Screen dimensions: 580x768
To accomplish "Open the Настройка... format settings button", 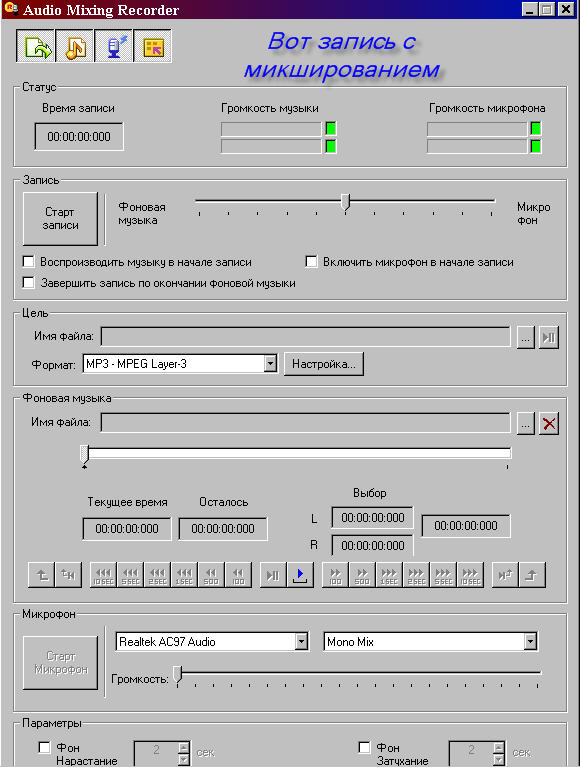I will click(x=324, y=364).
